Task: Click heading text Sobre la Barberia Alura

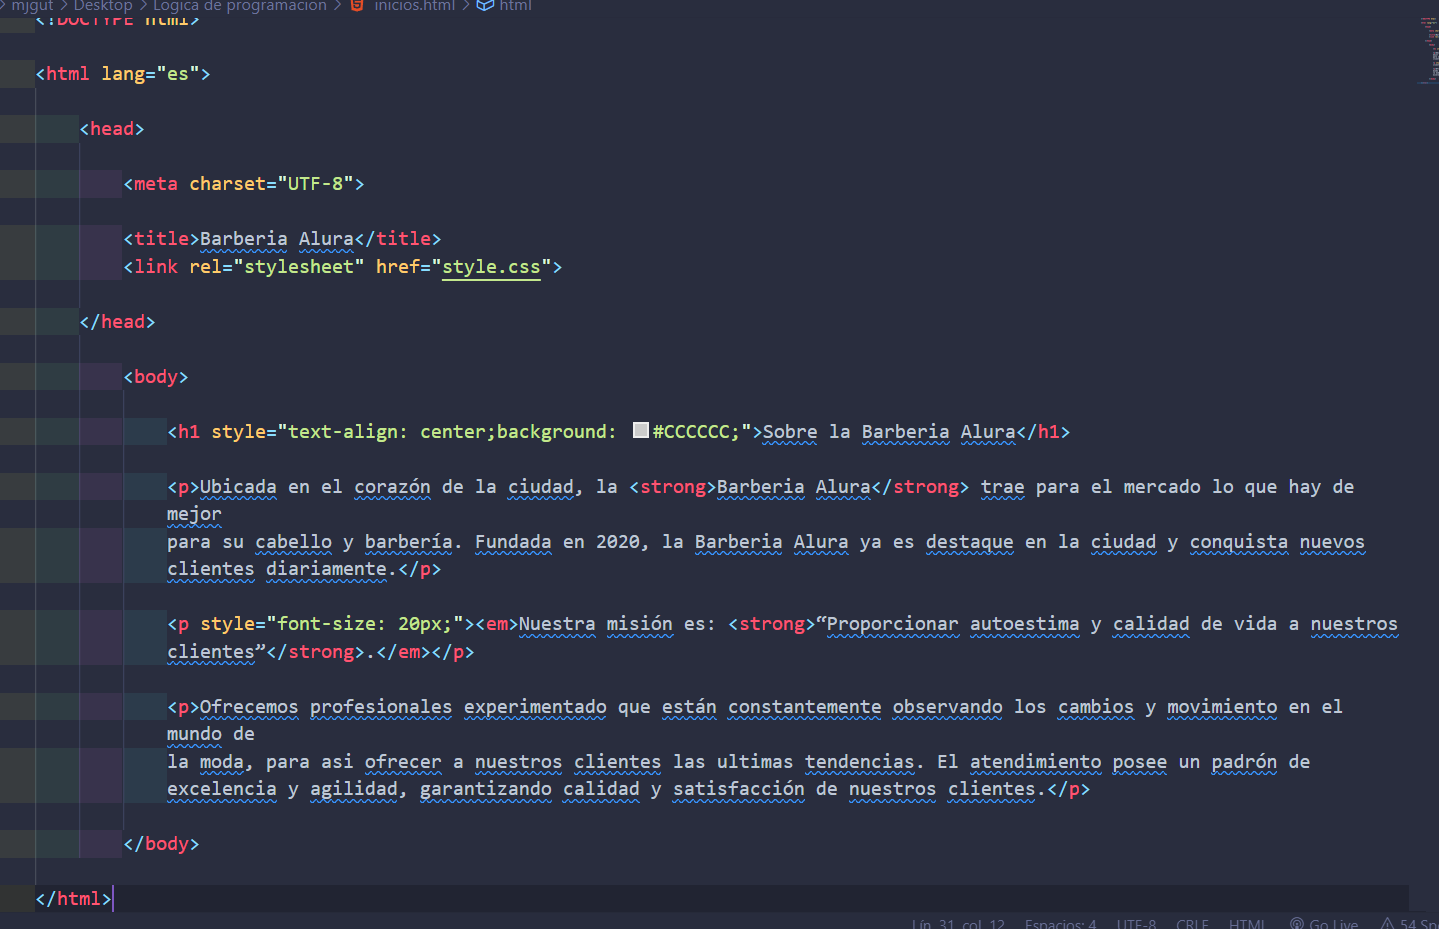Action: coord(889,432)
